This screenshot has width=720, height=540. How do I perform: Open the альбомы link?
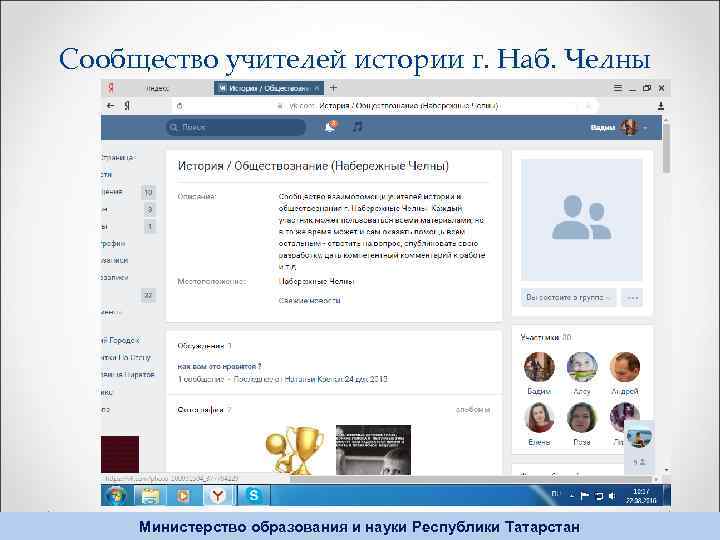473,410
